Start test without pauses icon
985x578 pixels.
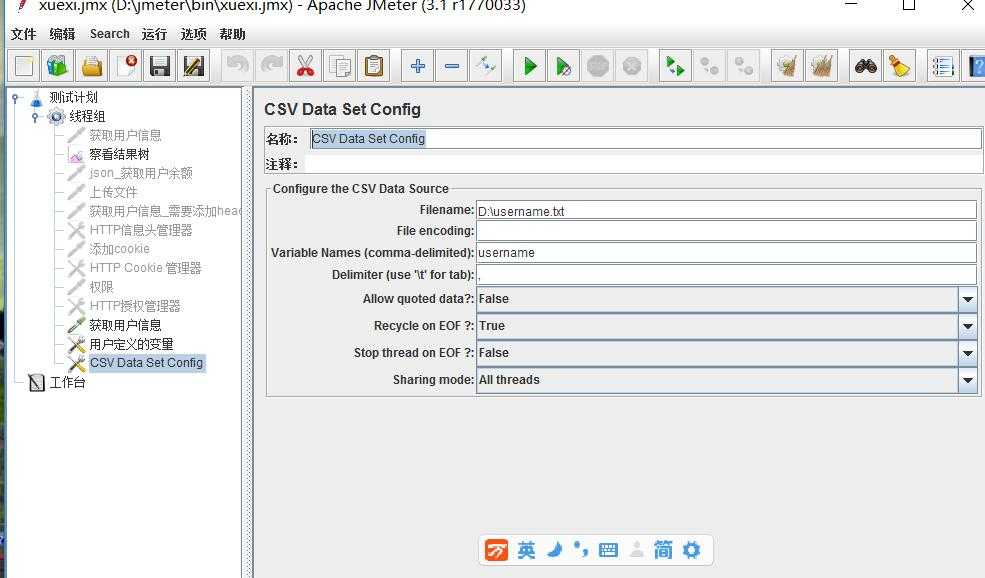(563, 66)
